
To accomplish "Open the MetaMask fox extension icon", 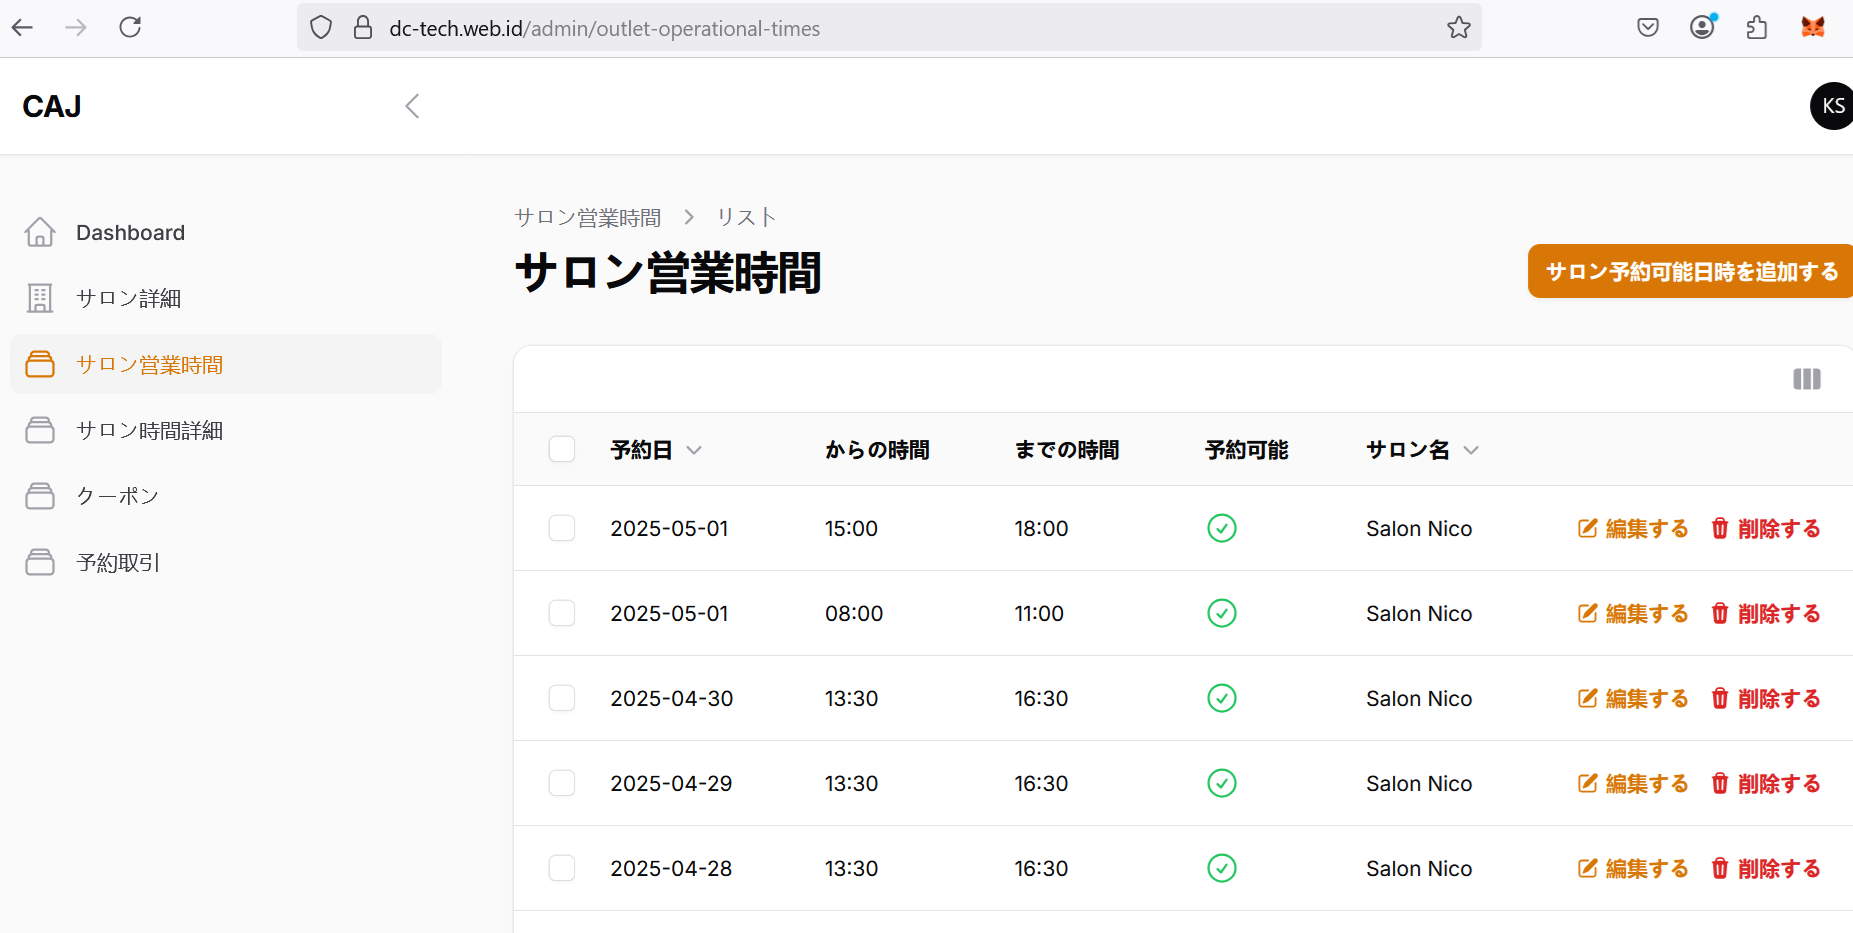I will (1812, 27).
